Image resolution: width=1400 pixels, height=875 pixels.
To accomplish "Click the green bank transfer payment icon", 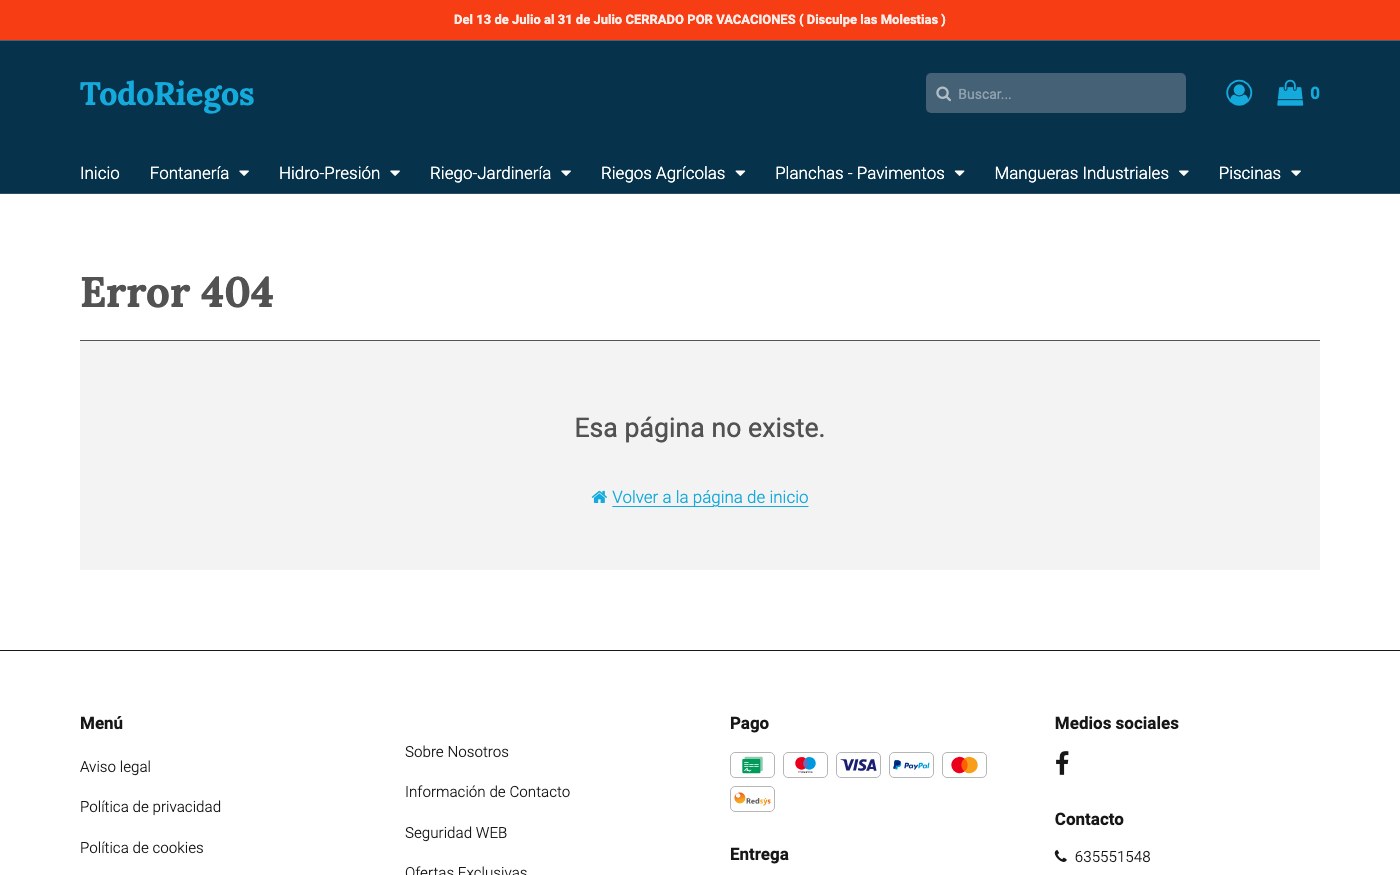I will click(752, 765).
